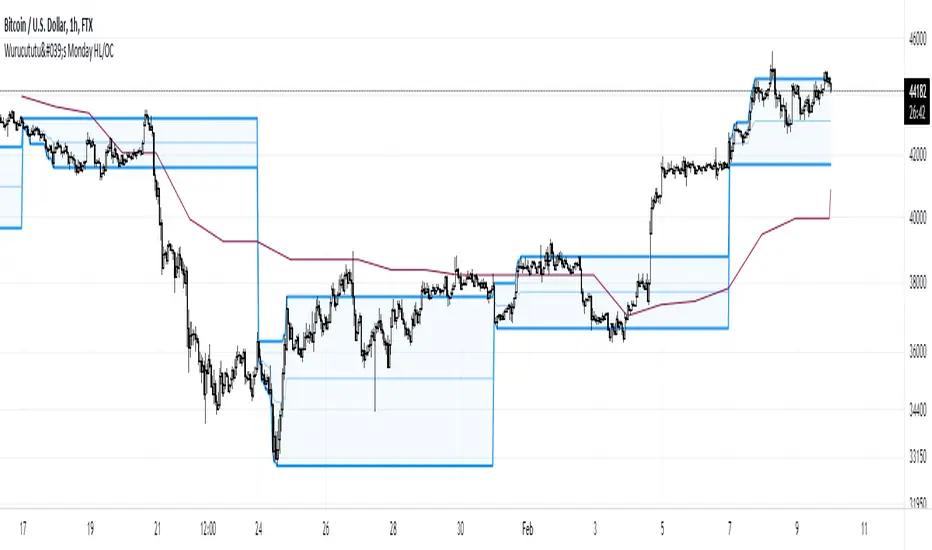Click the 46000 price axis label
This screenshot has height=550, width=932.
(x=916, y=37)
